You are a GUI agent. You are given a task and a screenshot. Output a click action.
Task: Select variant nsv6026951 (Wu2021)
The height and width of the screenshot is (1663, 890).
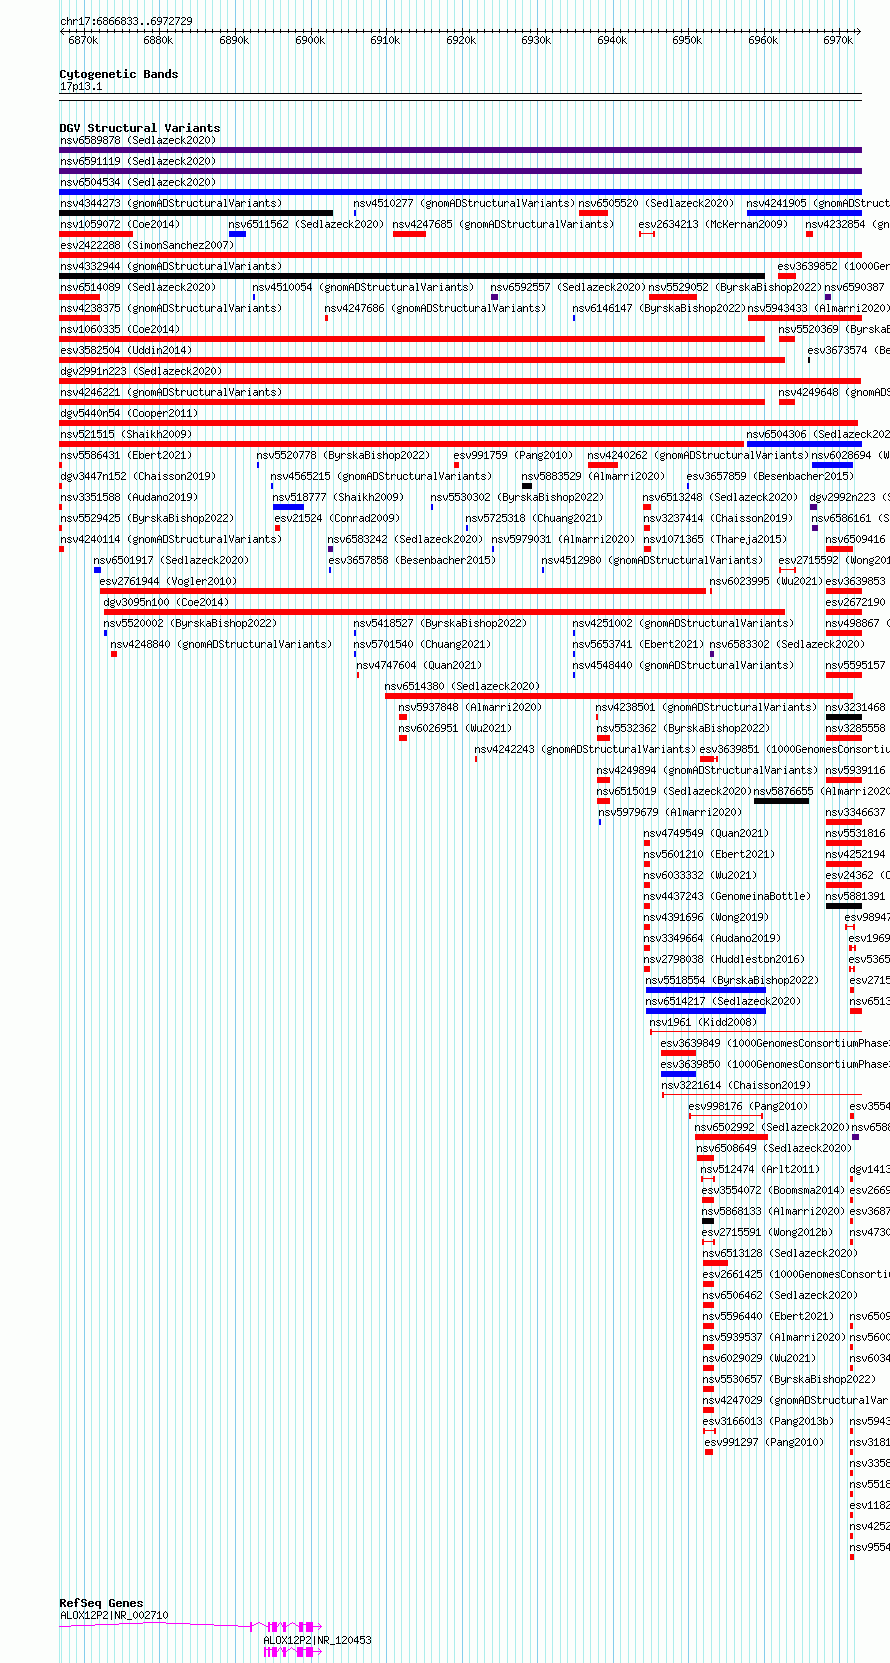pos(455,728)
